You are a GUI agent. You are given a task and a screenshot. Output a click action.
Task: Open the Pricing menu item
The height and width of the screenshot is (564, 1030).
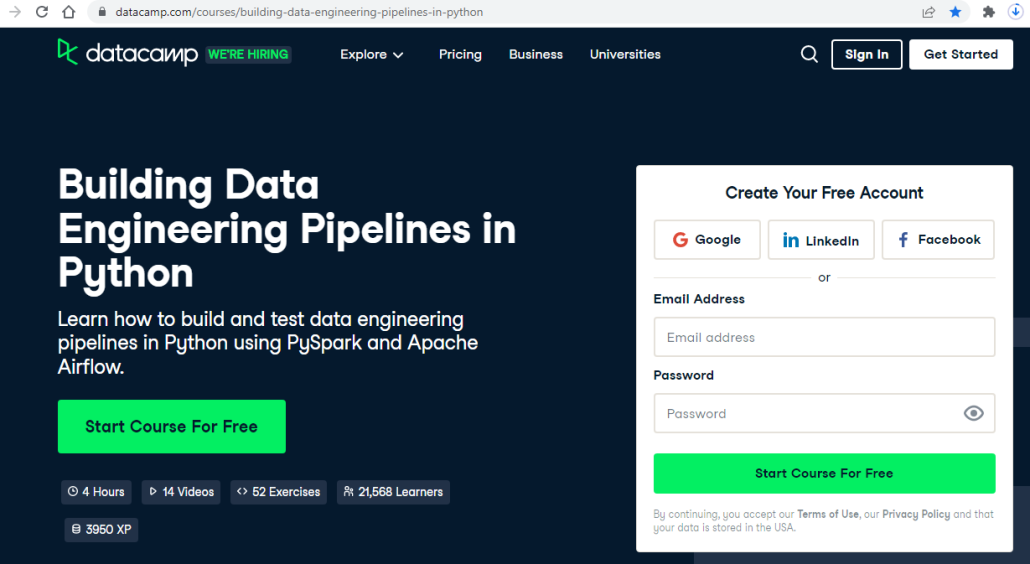point(460,54)
